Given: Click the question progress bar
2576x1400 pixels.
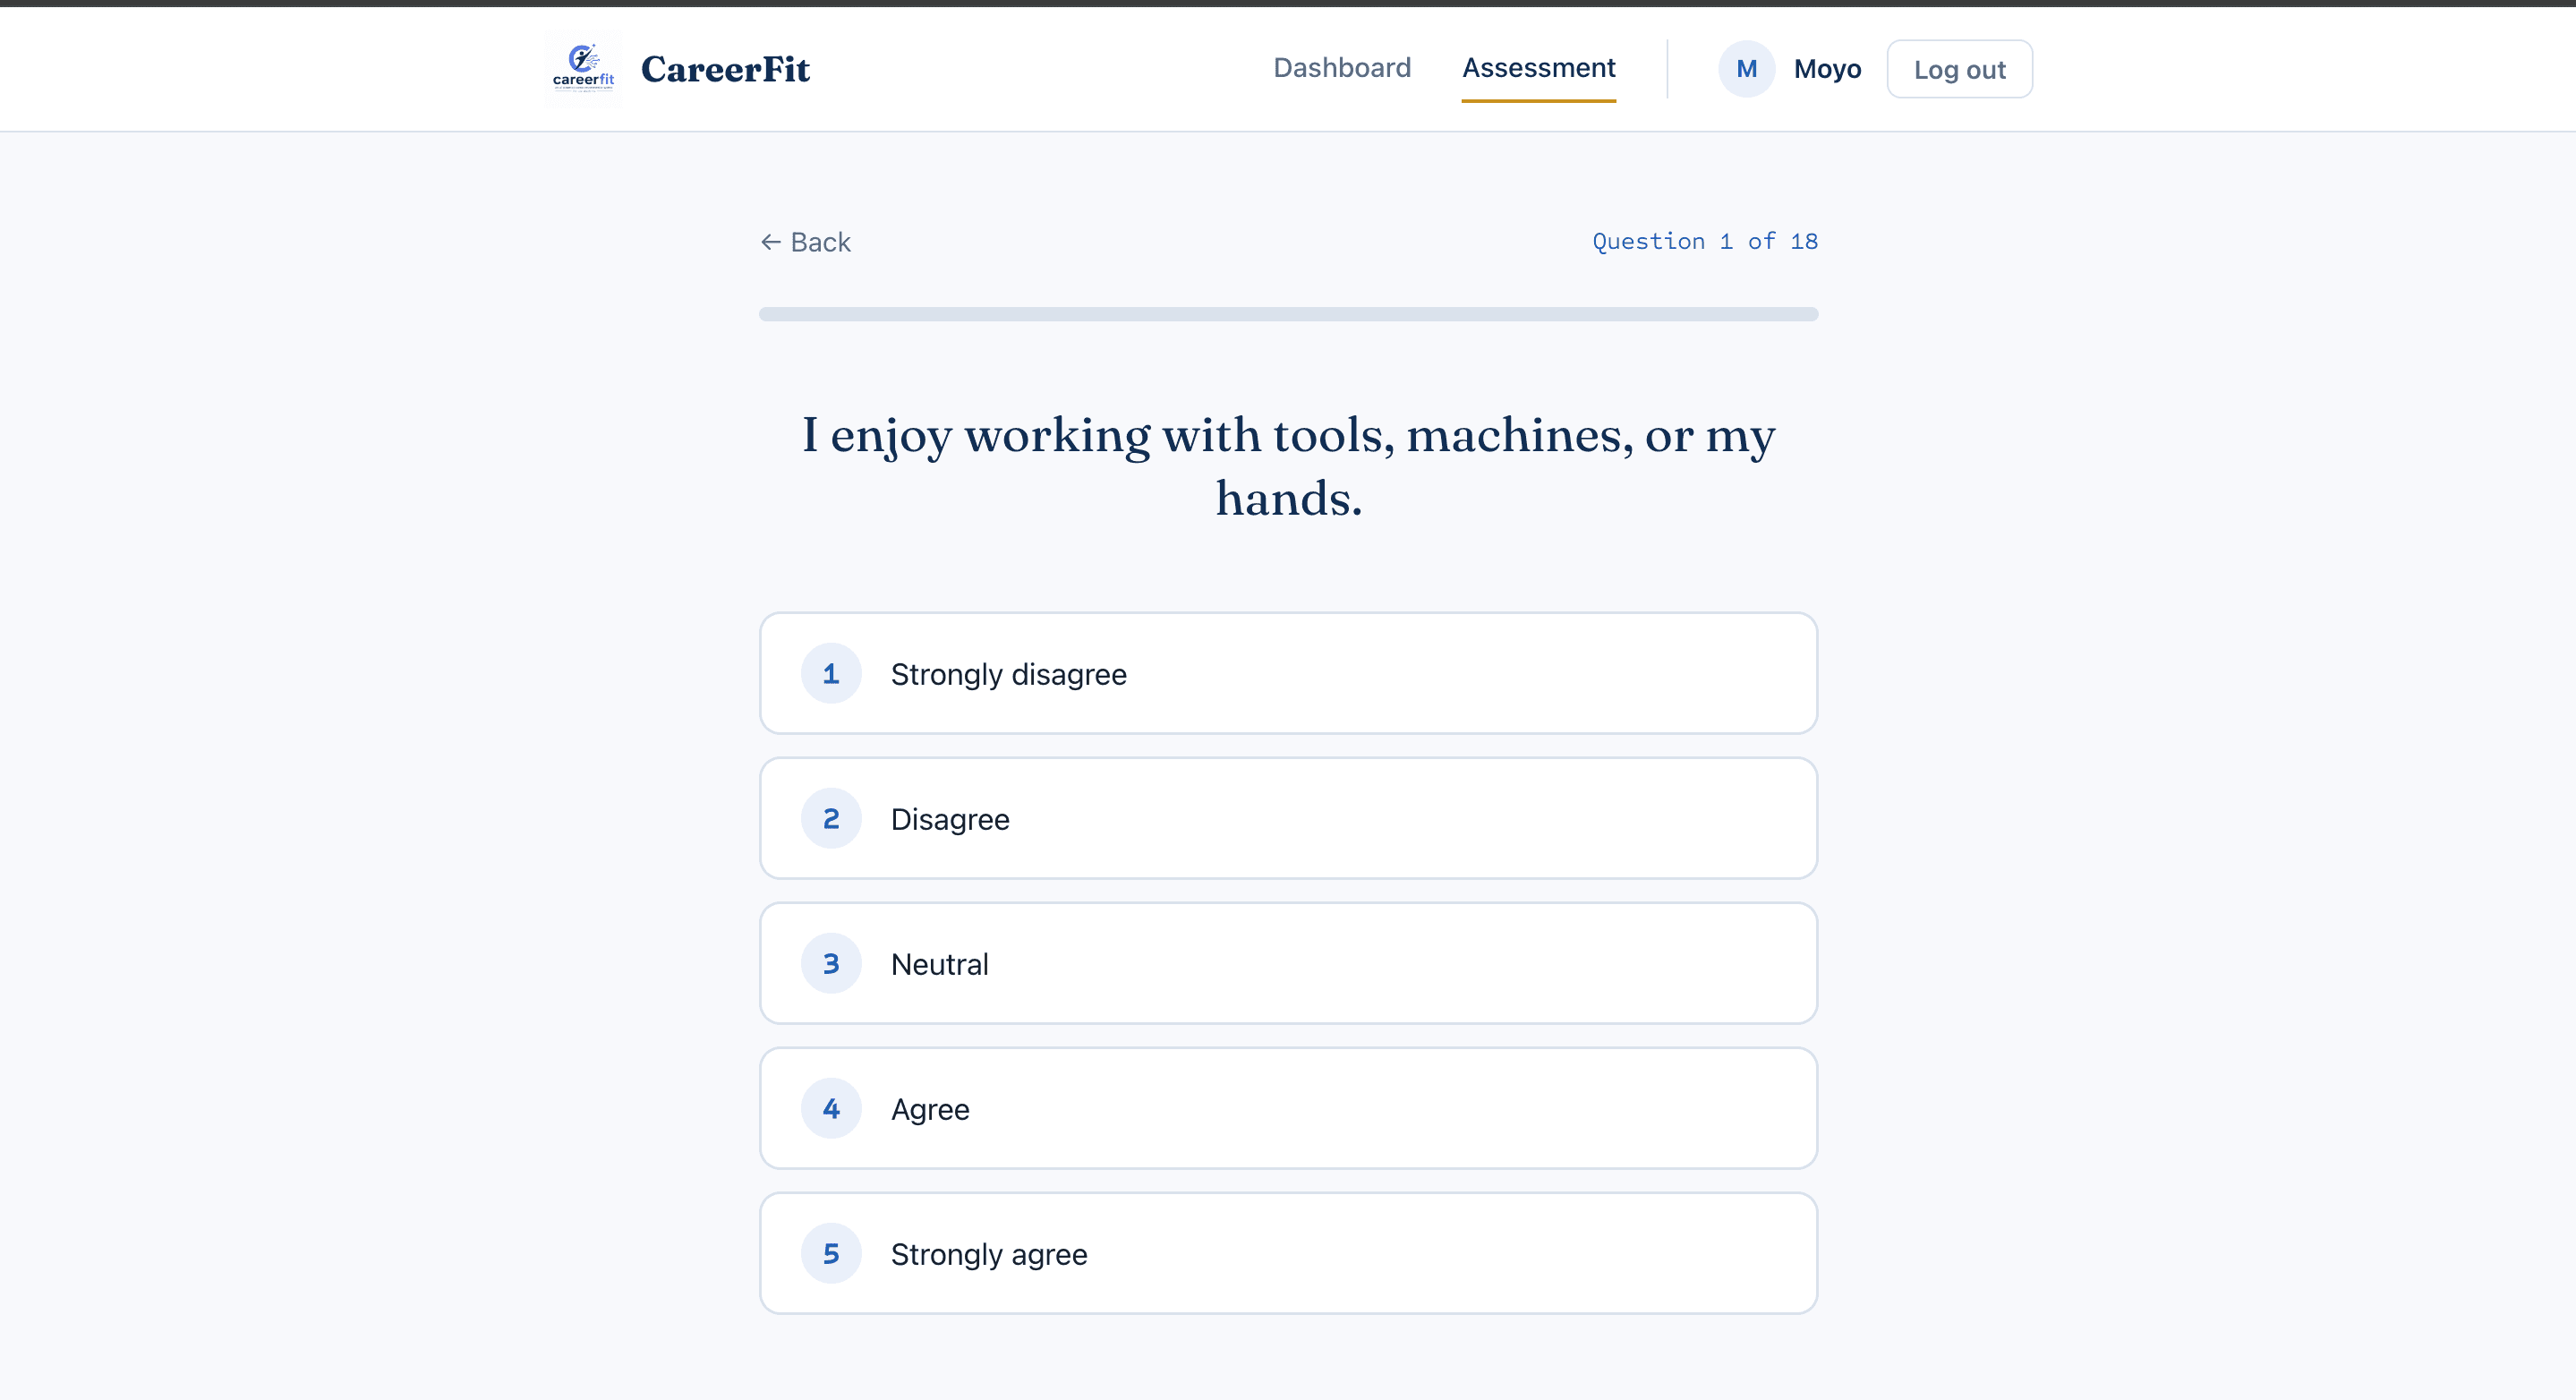Looking at the screenshot, I should point(1288,314).
